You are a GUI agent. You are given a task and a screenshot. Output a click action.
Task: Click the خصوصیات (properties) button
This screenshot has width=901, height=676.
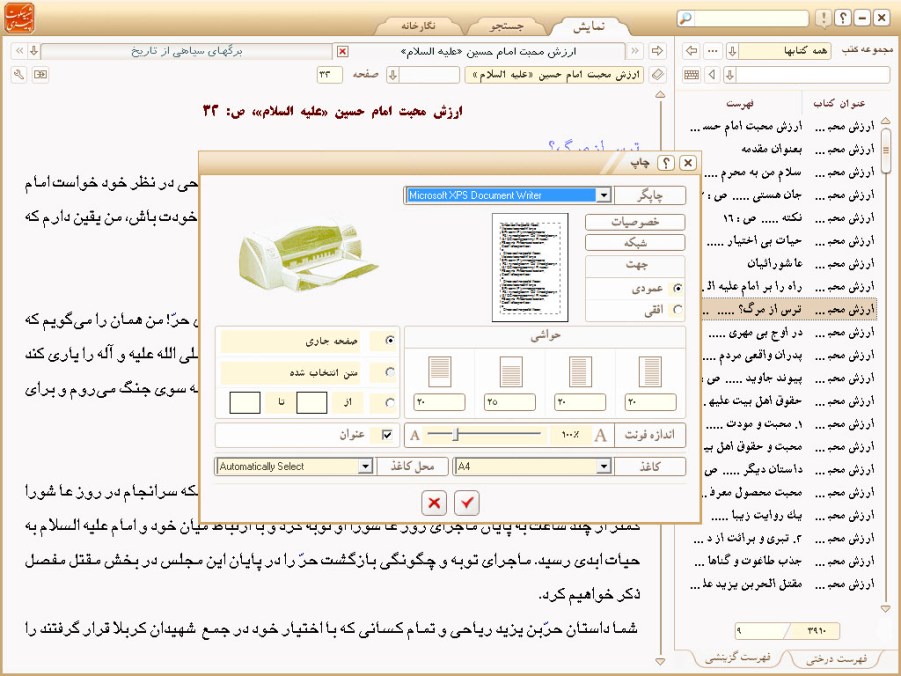[x=635, y=222]
